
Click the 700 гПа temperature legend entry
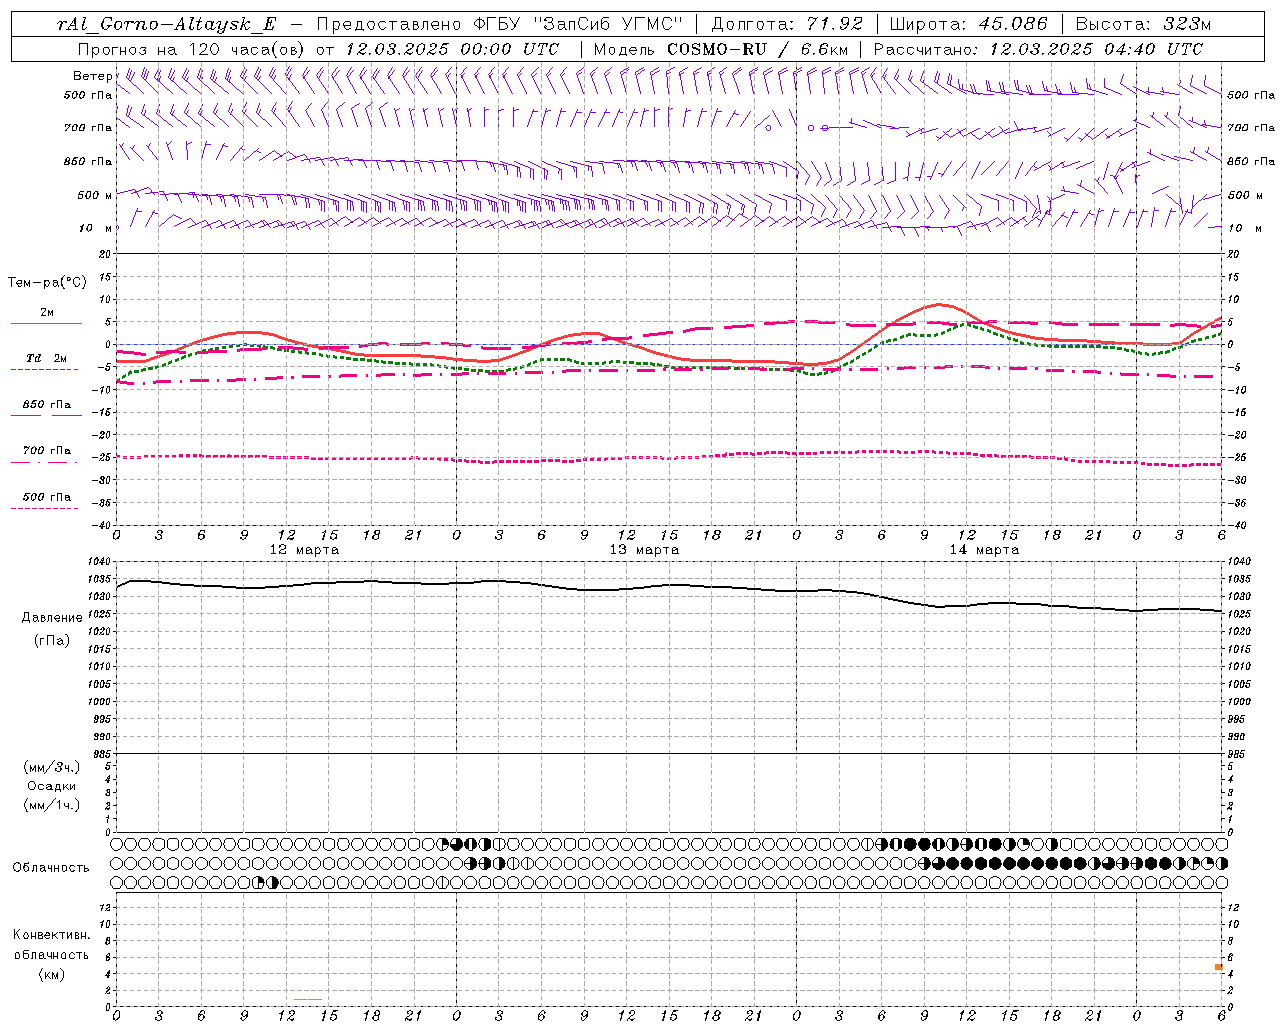tap(46, 451)
